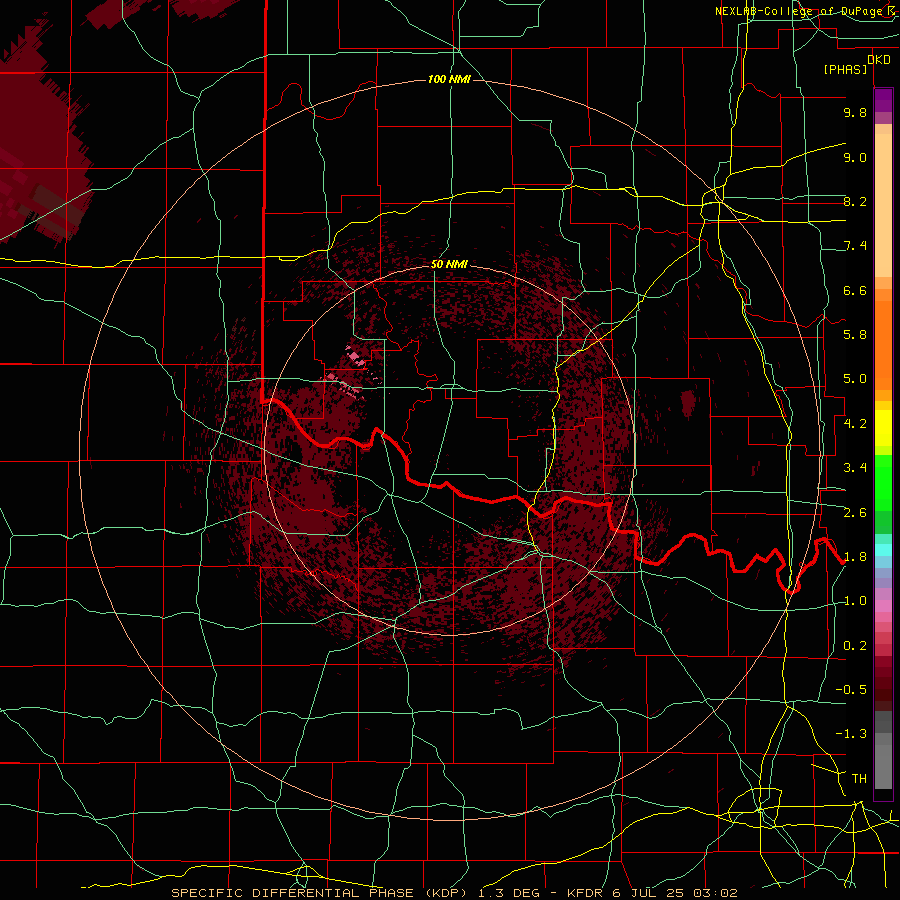The width and height of the screenshot is (900, 900).
Task: Click the 2.6 value on the color scale
Action: click(x=855, y=513)
